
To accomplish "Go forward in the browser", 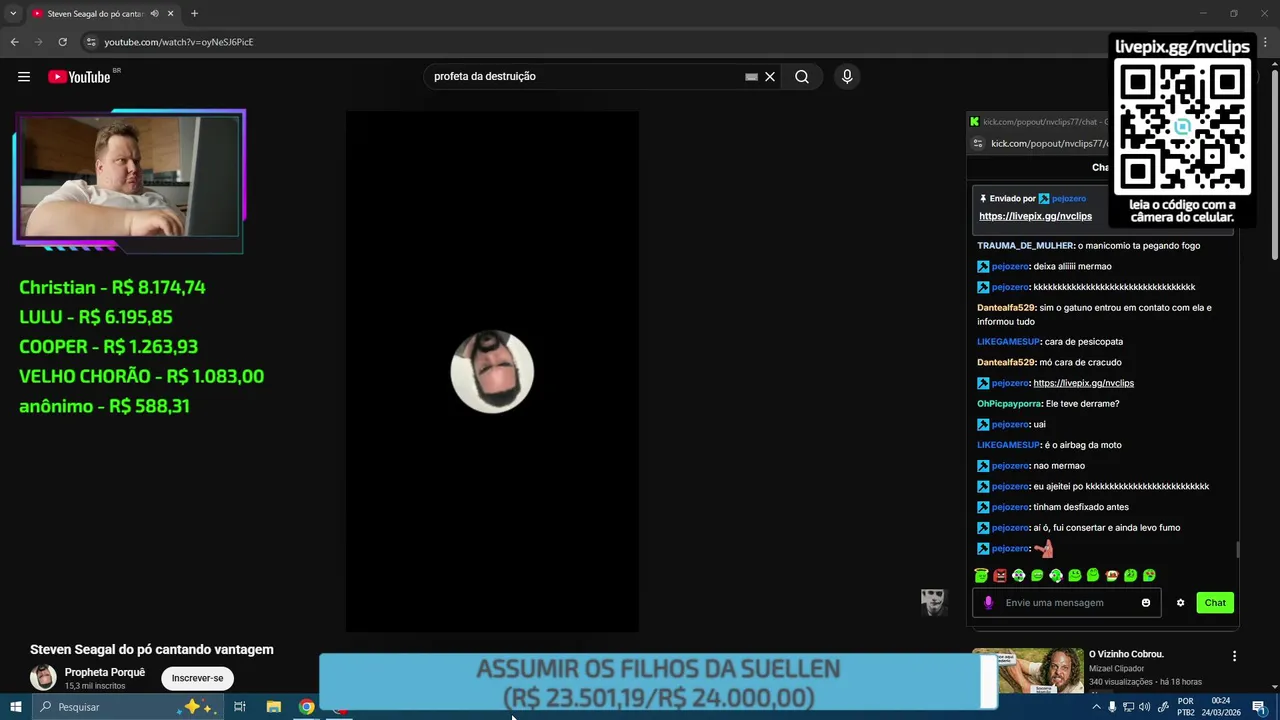I will tap(39, 42).
